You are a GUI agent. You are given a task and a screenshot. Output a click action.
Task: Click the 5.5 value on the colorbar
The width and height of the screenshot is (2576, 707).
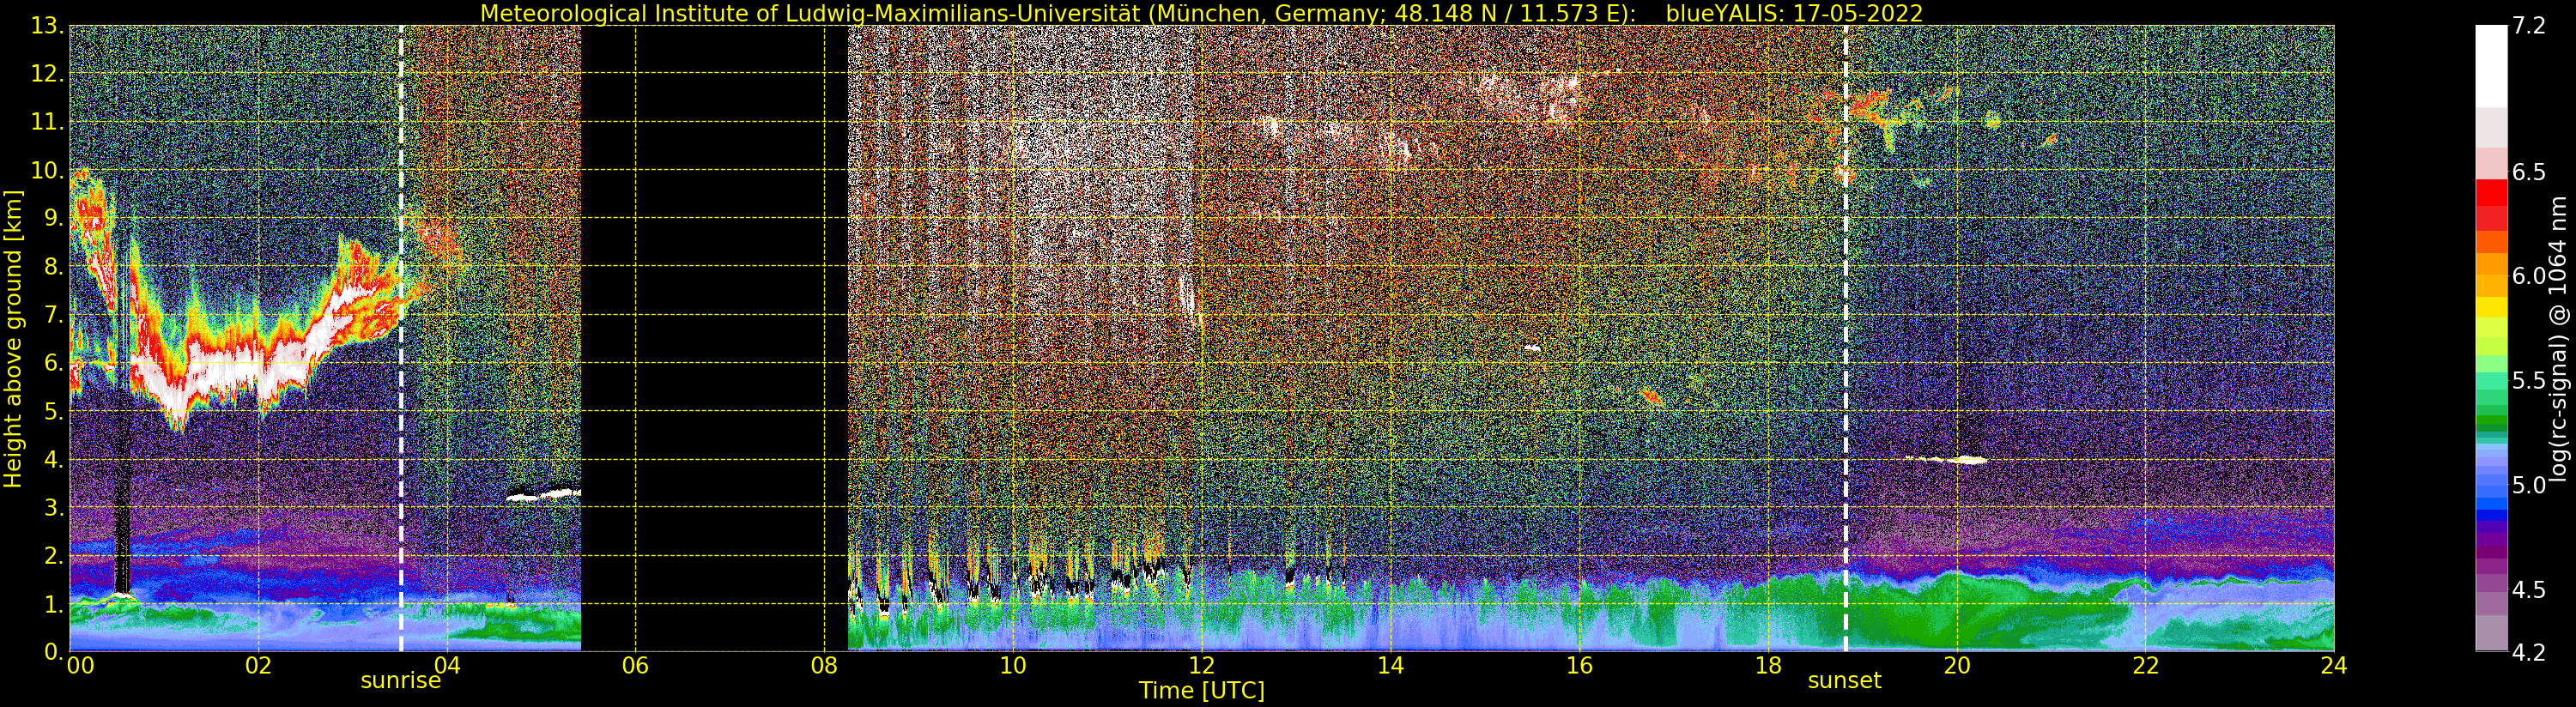pyautogui.click(x=2529, y=381)
